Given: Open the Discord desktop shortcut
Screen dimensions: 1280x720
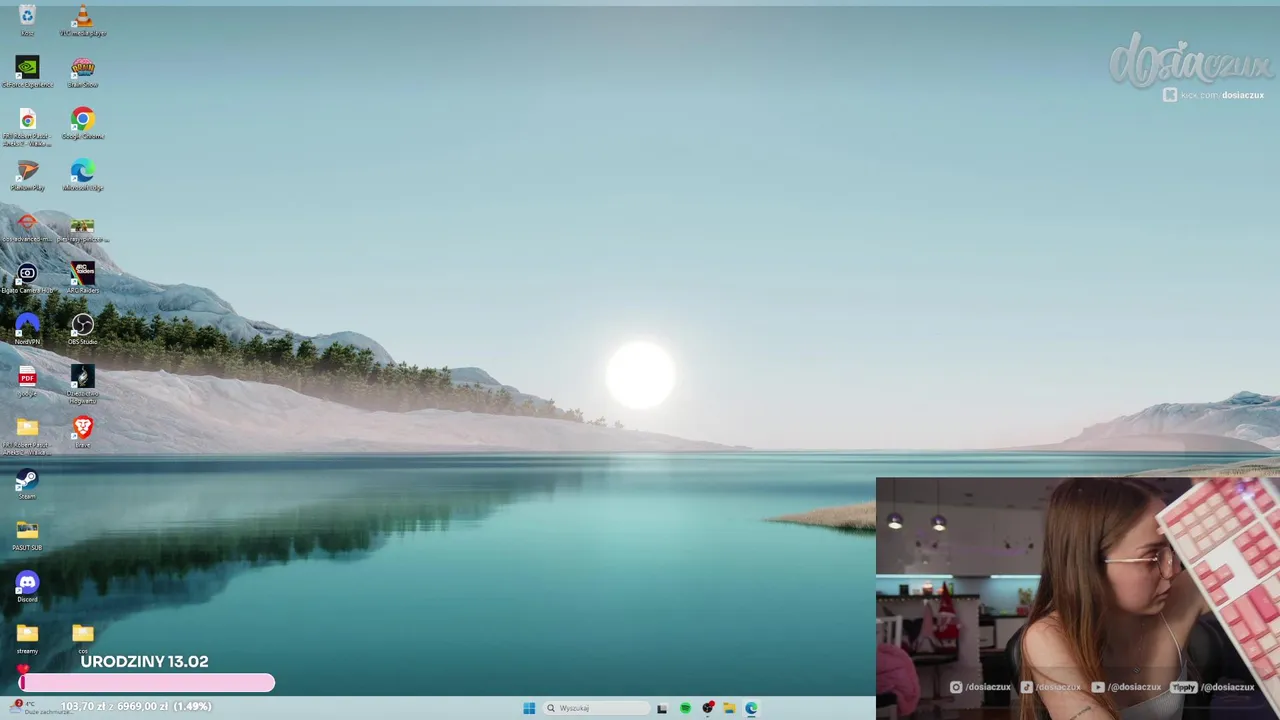Looking at the screenshot, I should click(x=27, y=586).
